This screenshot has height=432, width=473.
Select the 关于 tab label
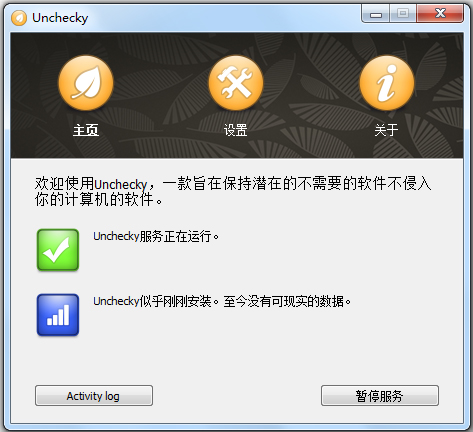click(386, 130)
